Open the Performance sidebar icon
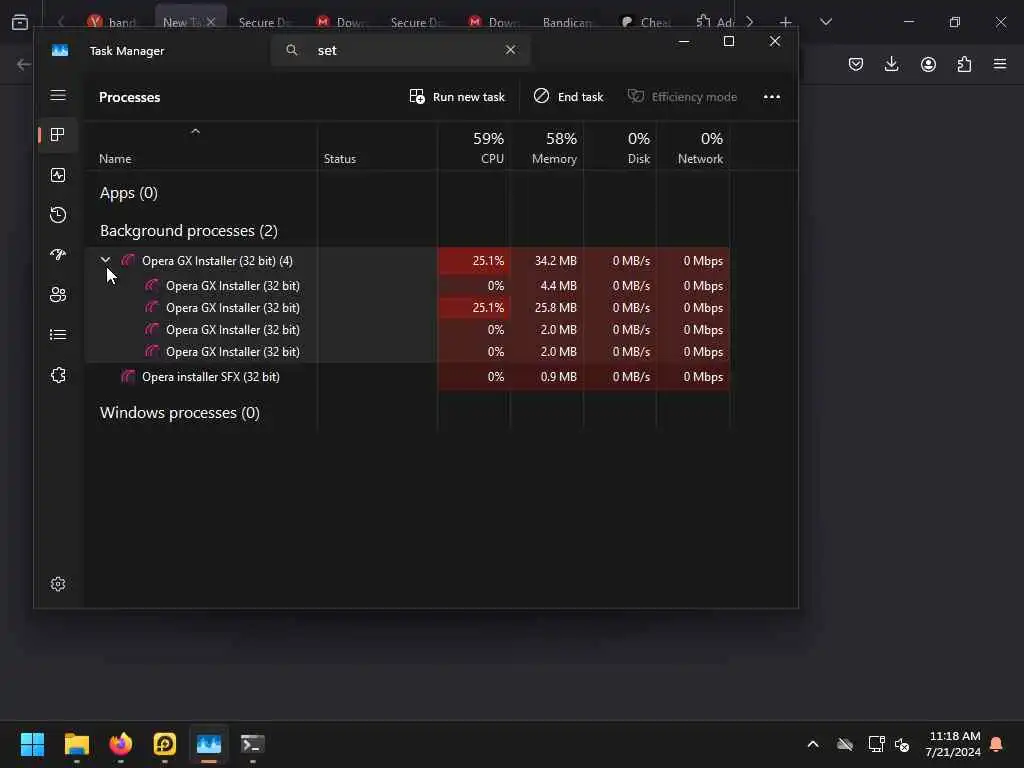 57,175
